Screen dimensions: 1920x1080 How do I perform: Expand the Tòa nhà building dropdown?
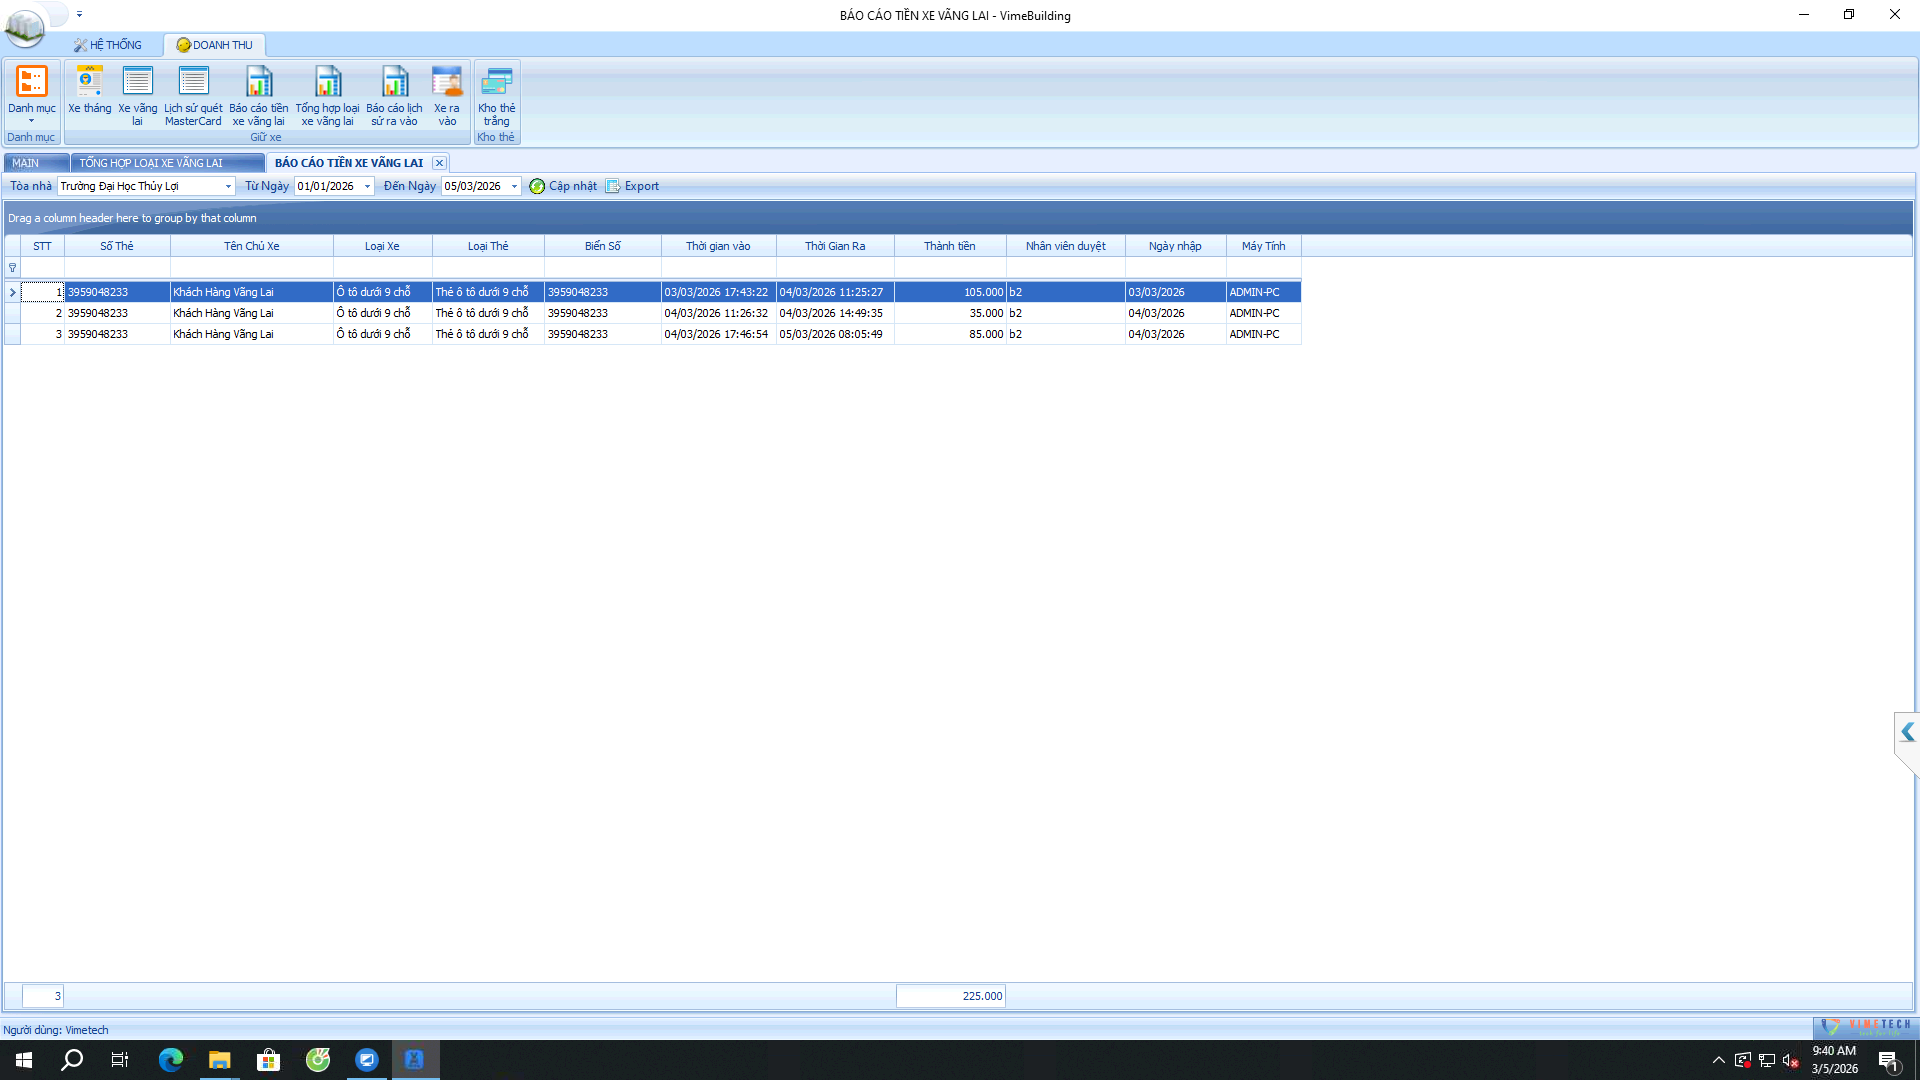tap(228, 186)
